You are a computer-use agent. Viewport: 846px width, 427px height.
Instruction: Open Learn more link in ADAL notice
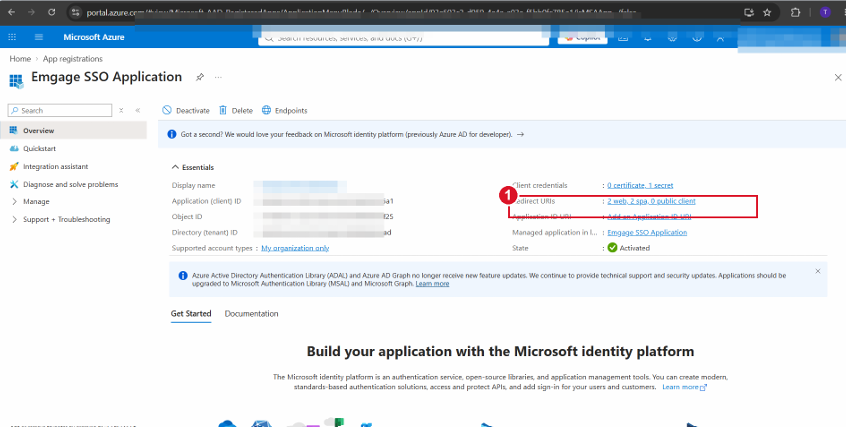[x=432, y=283]
